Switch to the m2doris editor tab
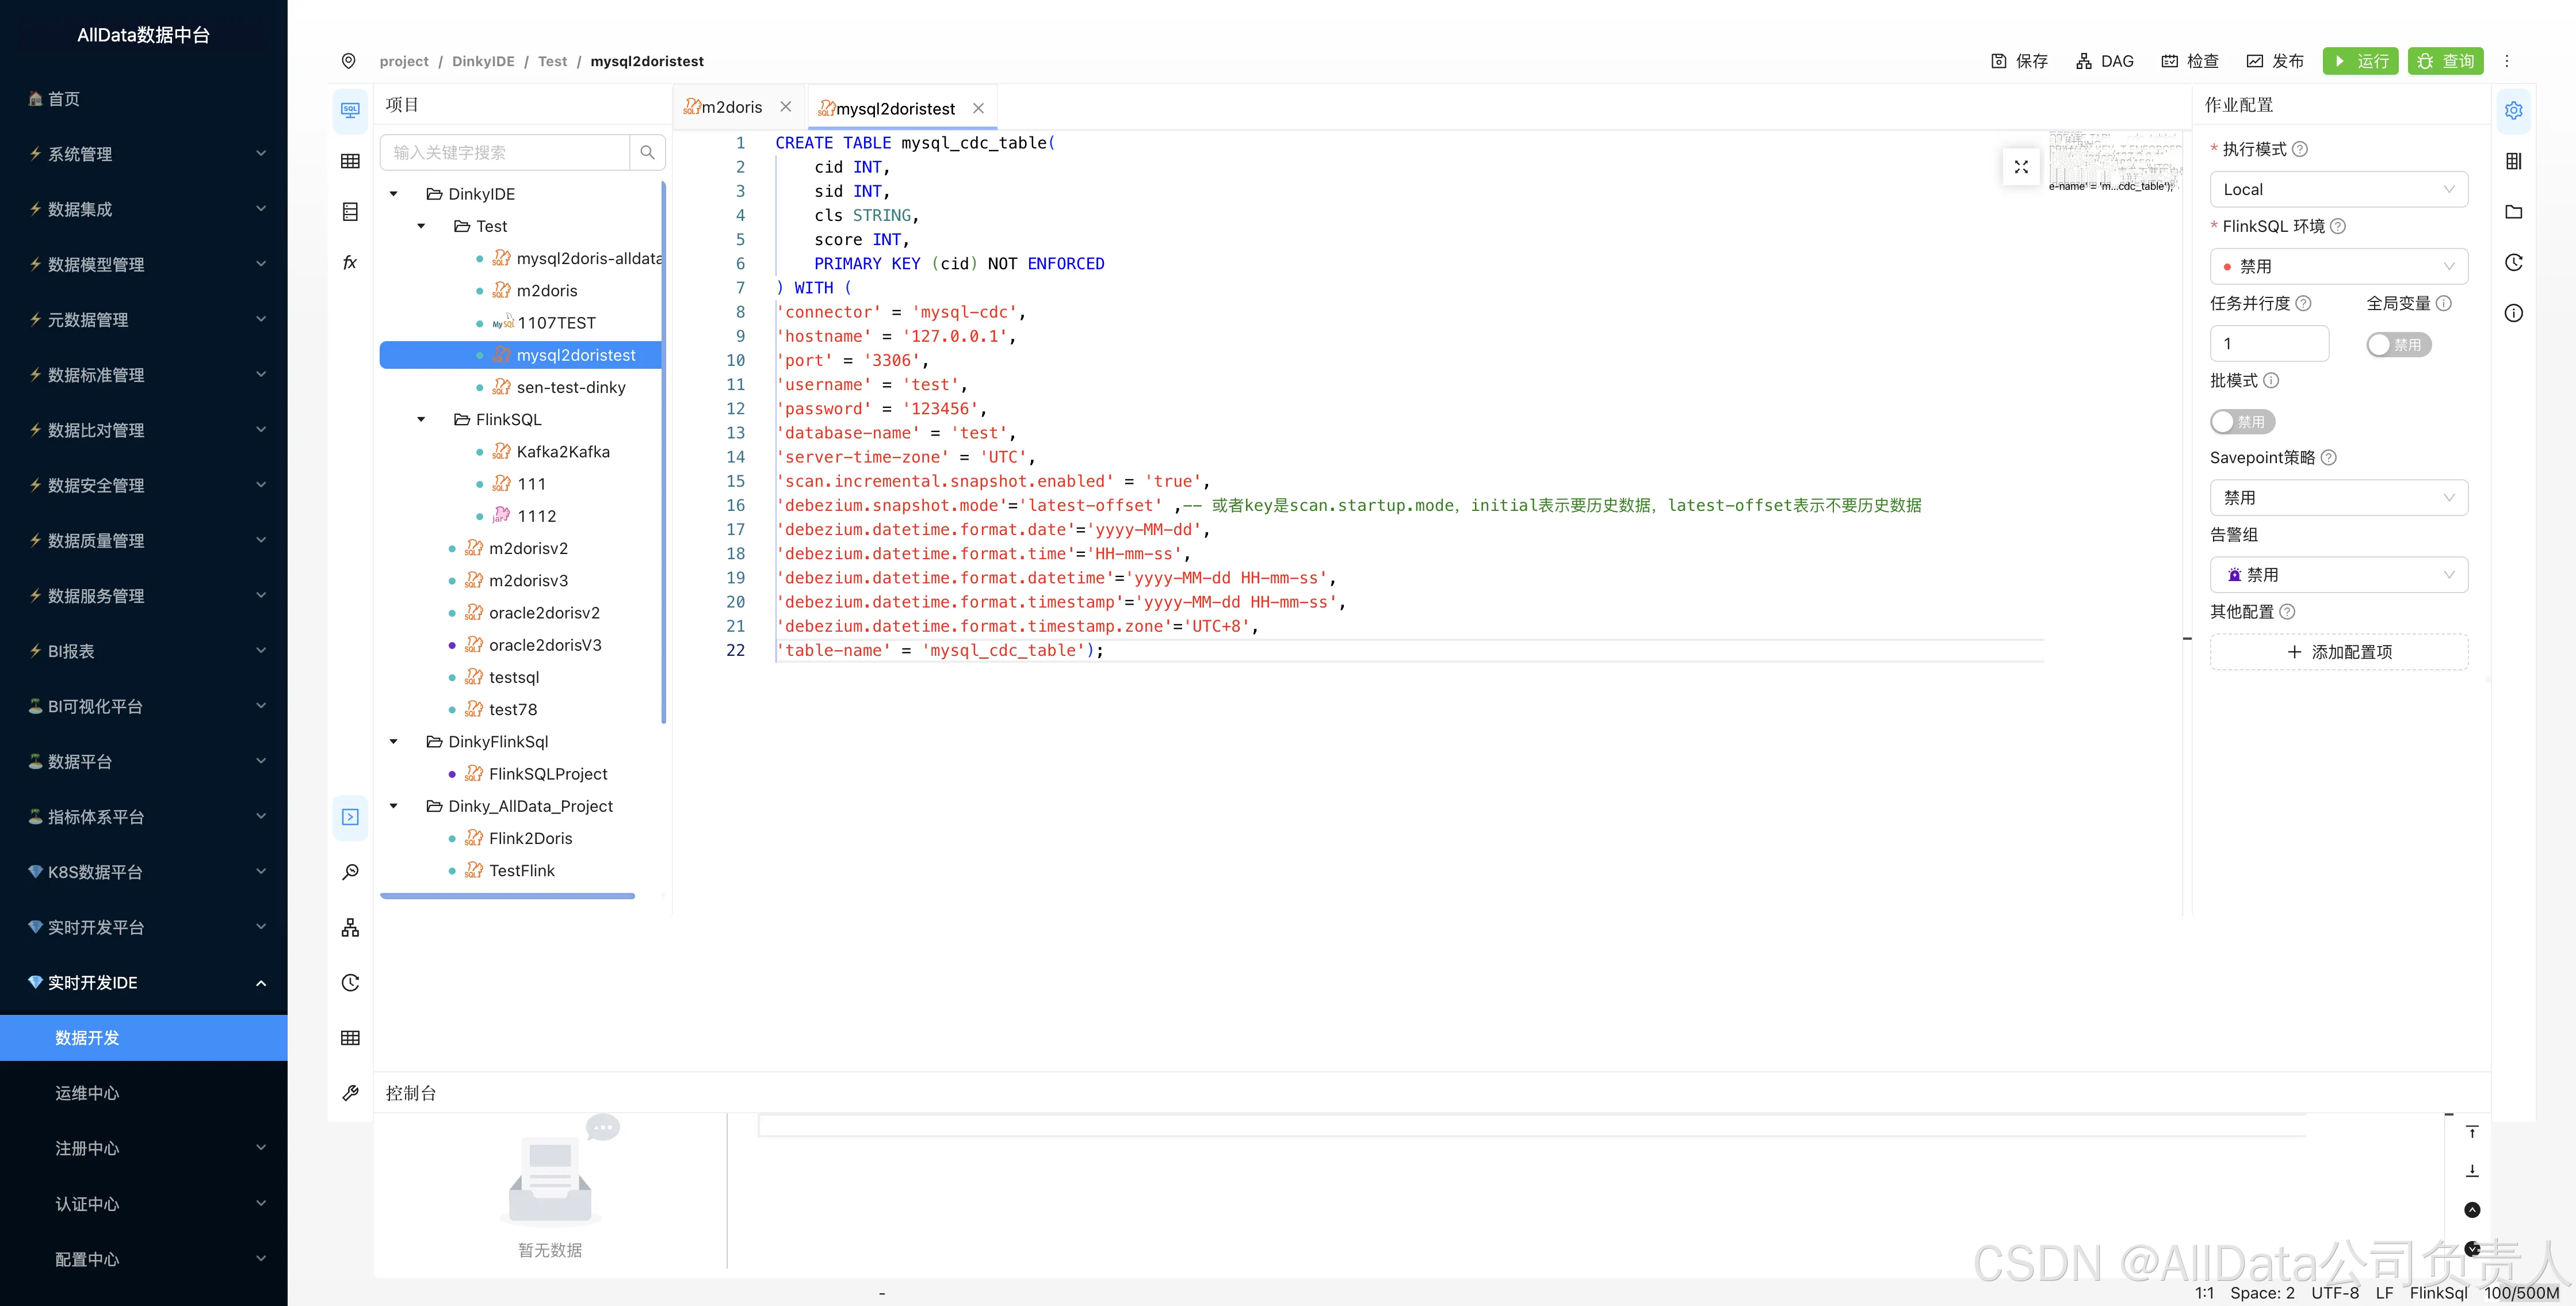Screen dimensions: 2576x1306 [731, 107]
